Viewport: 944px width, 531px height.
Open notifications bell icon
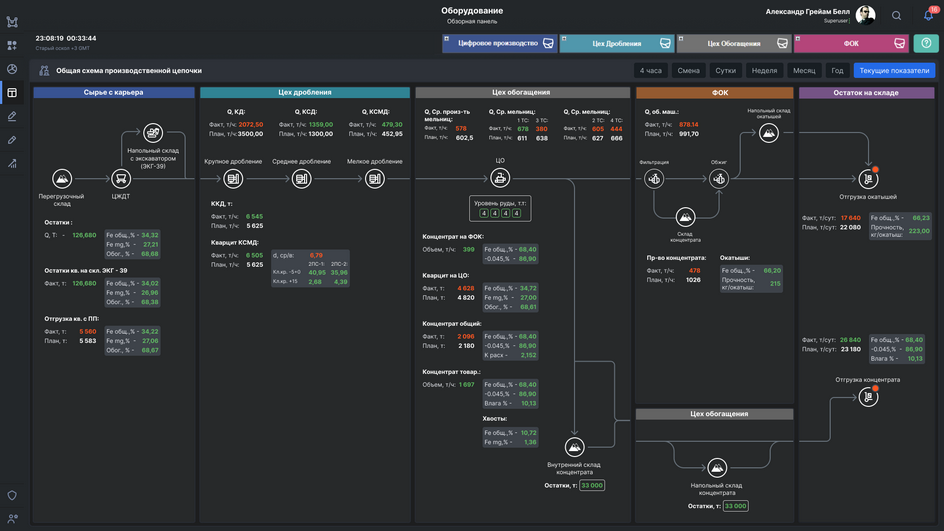929,15
